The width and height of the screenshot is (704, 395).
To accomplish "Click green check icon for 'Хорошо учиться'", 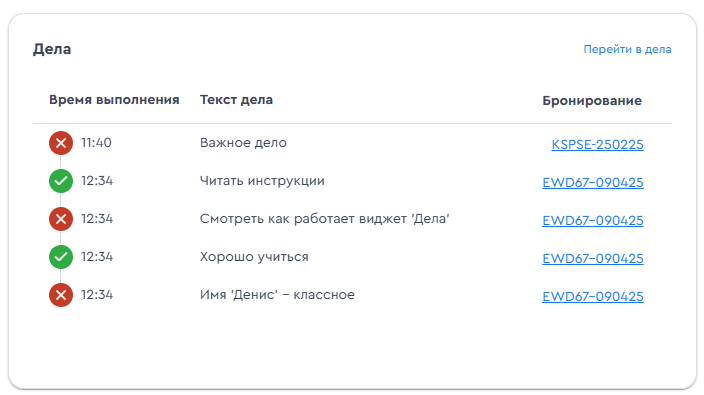I will pyautogui.click(x=61, y=257).
